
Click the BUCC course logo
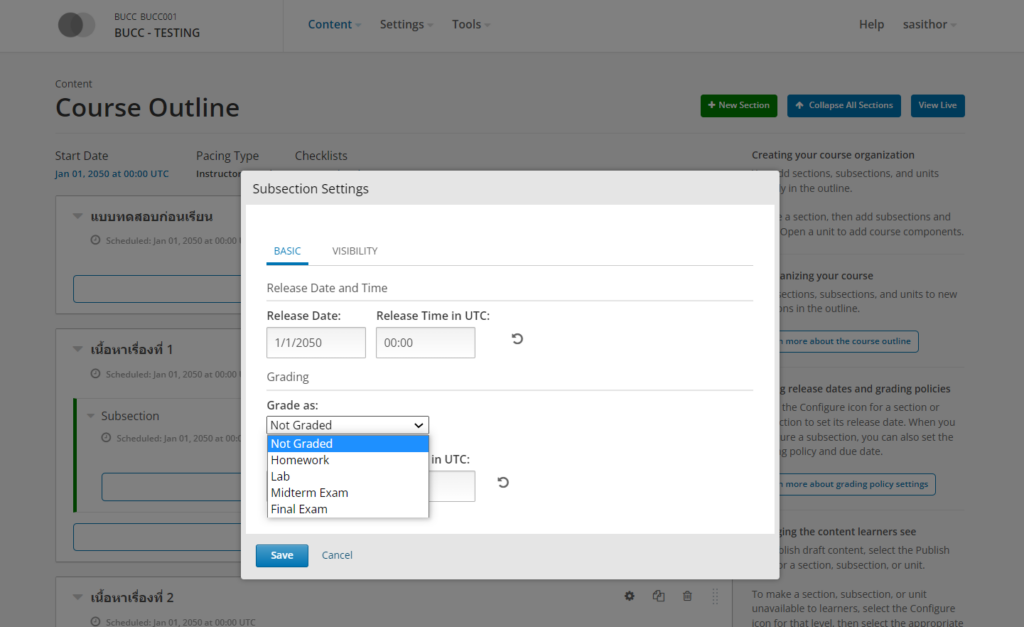tap(76, 25)
